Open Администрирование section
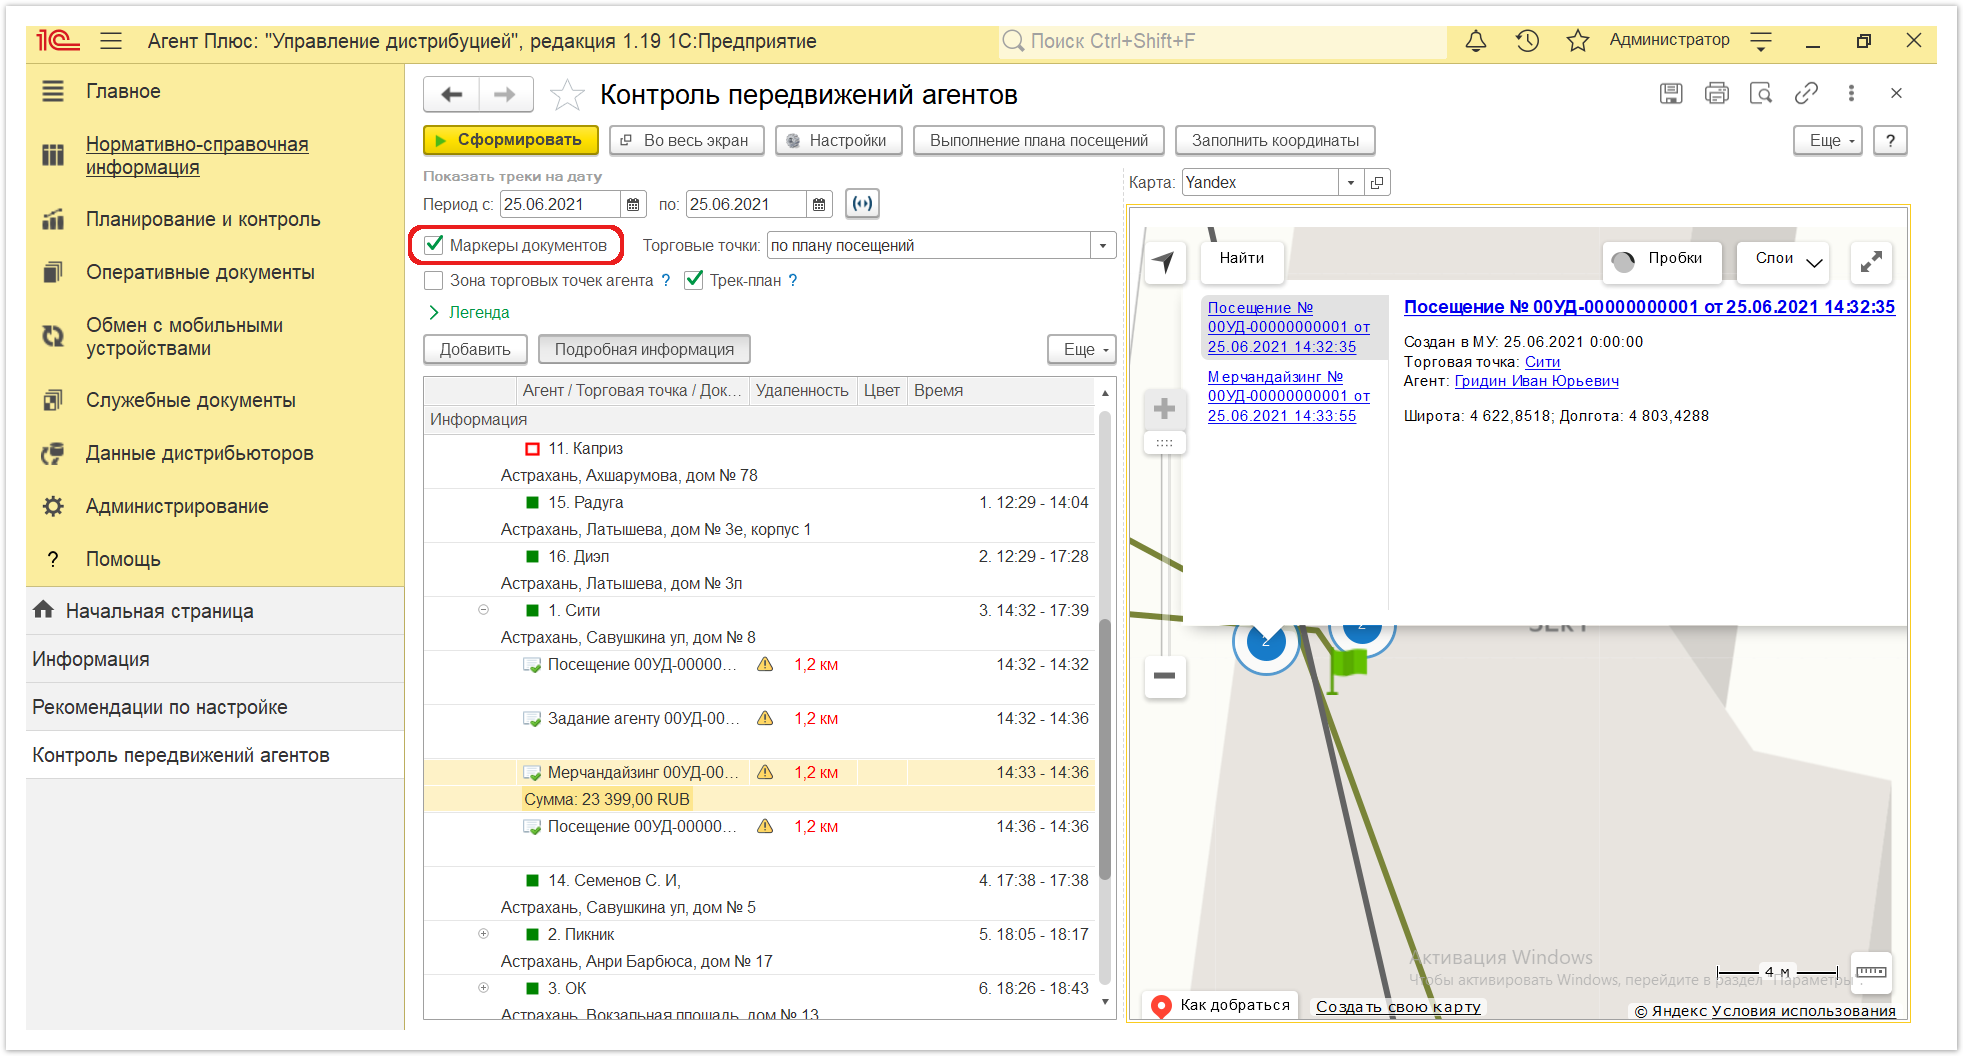Image resolution: width=1963 pixels, height=1056 pixels. [177, 507]
